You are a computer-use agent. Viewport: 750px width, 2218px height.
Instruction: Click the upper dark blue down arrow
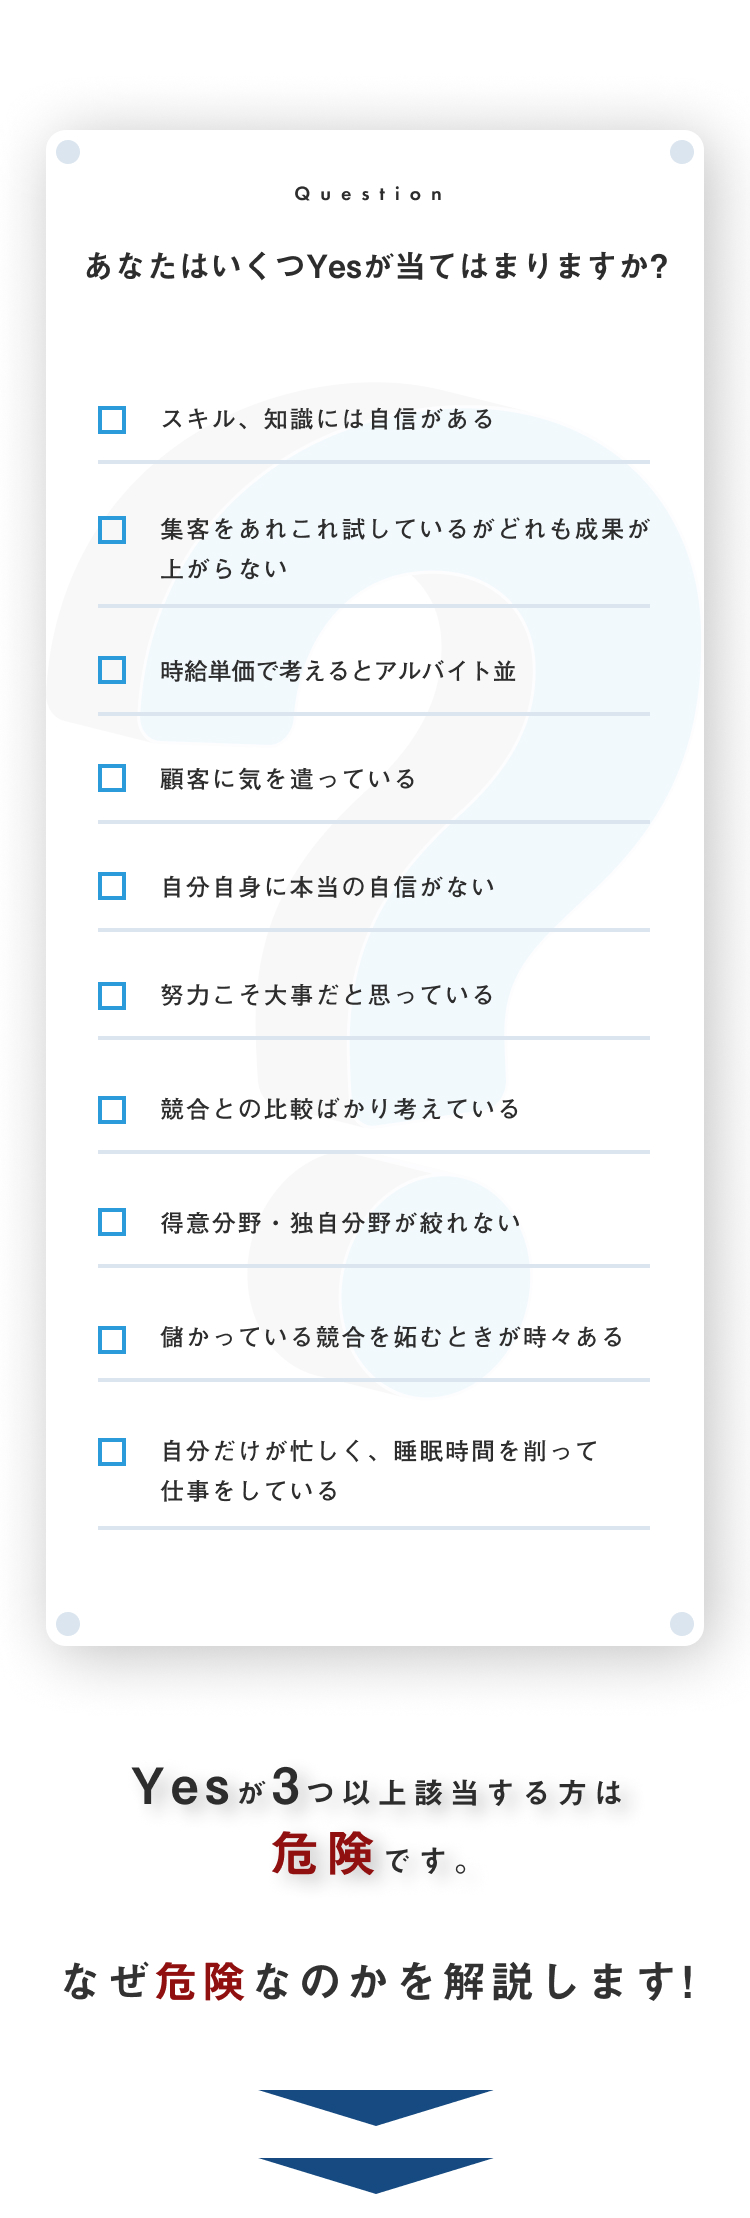375,2104
